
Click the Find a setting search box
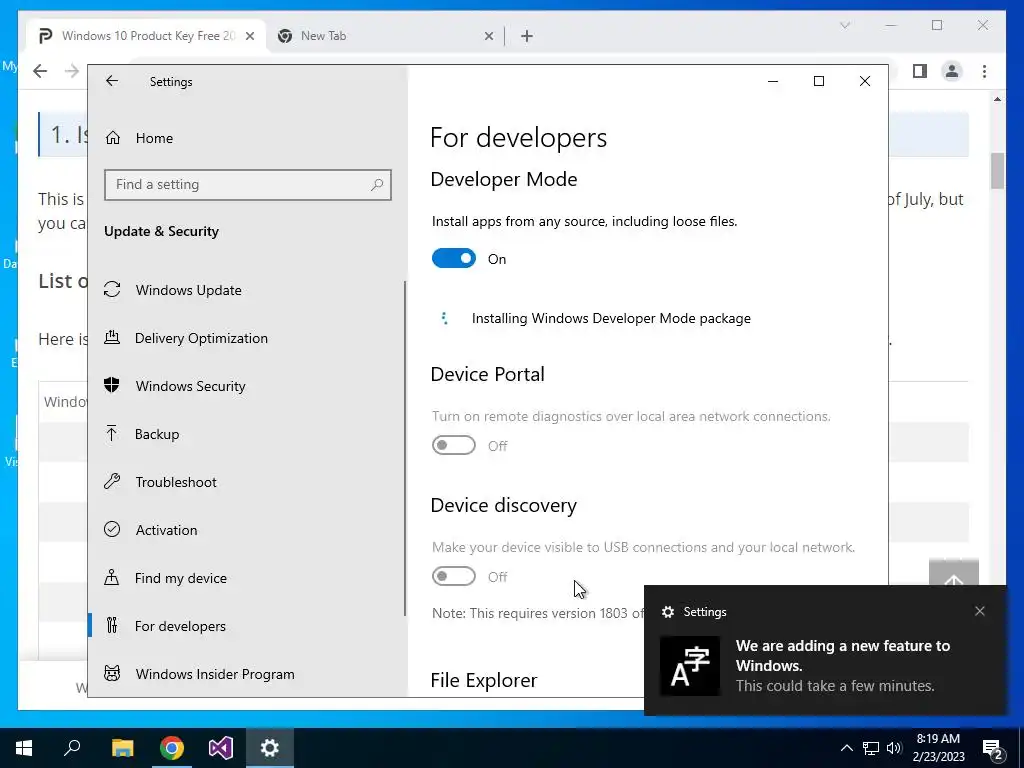tap(248, 185)
